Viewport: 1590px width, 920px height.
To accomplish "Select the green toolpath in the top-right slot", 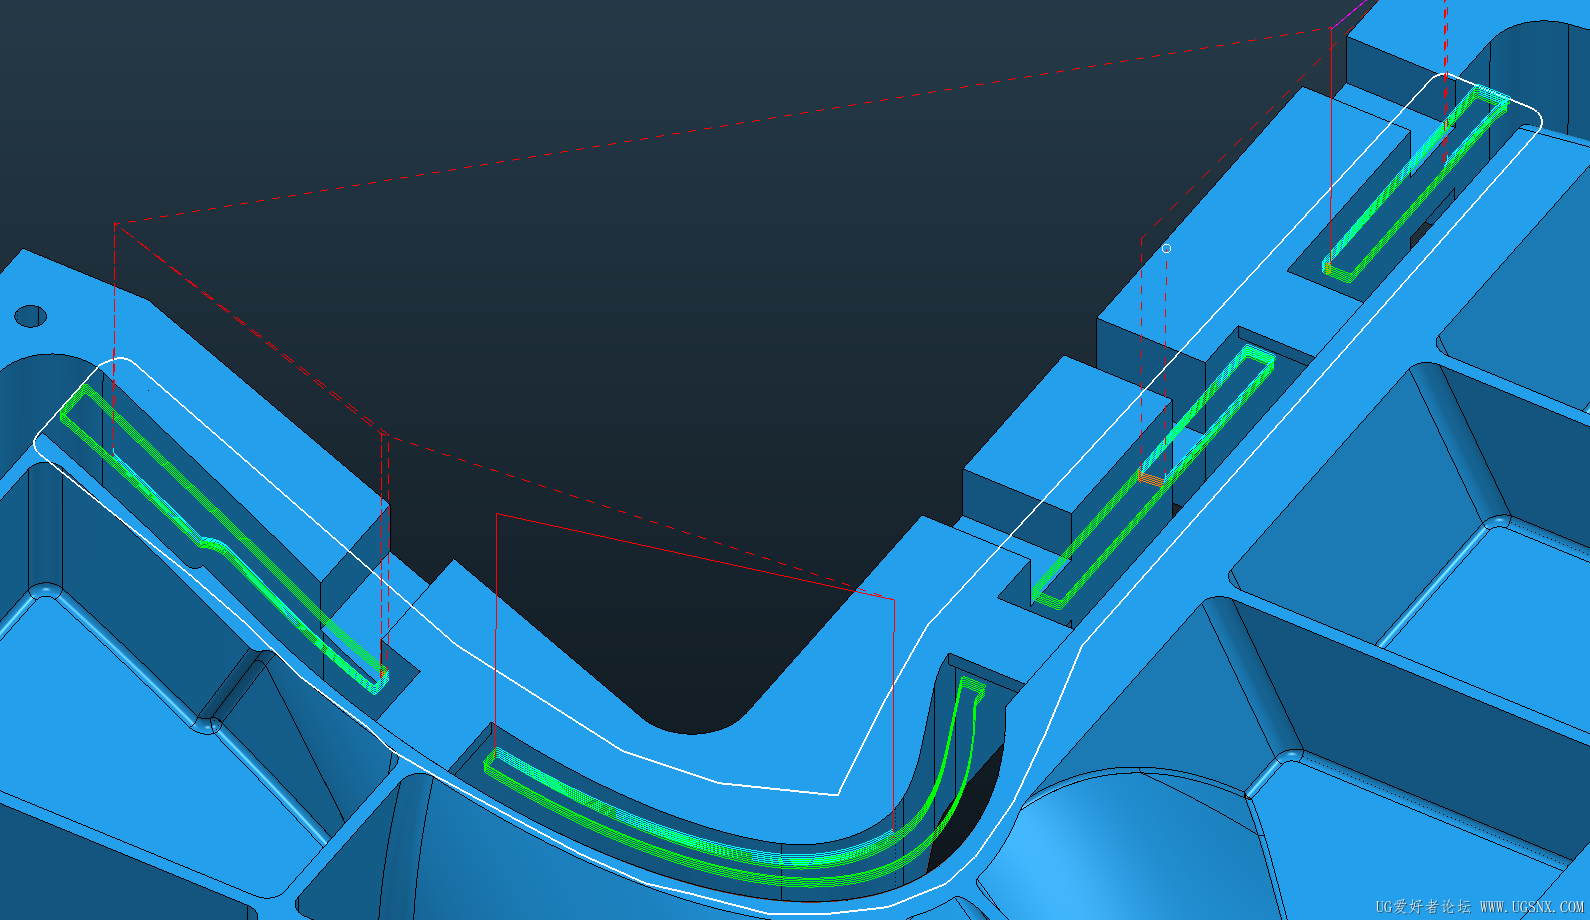I will (x=1417, y=181).
